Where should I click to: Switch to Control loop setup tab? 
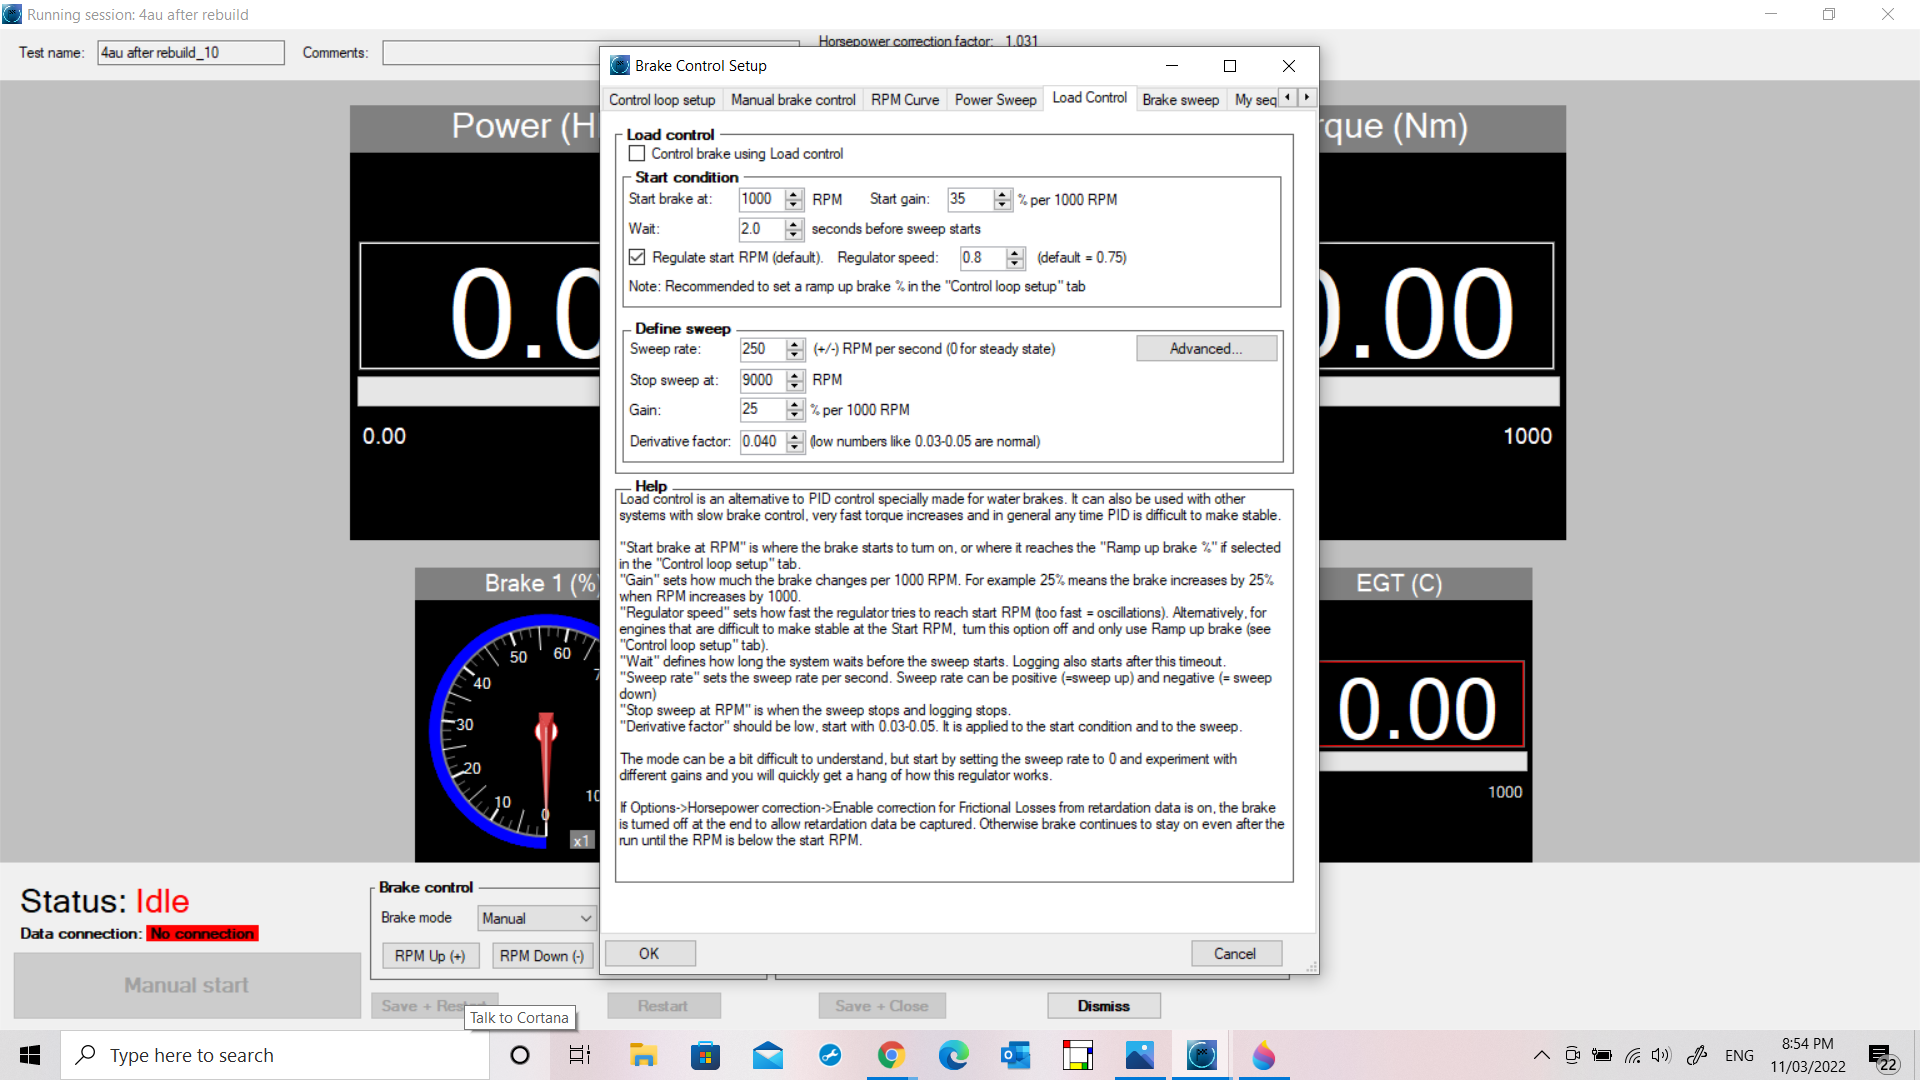point(662,100)
